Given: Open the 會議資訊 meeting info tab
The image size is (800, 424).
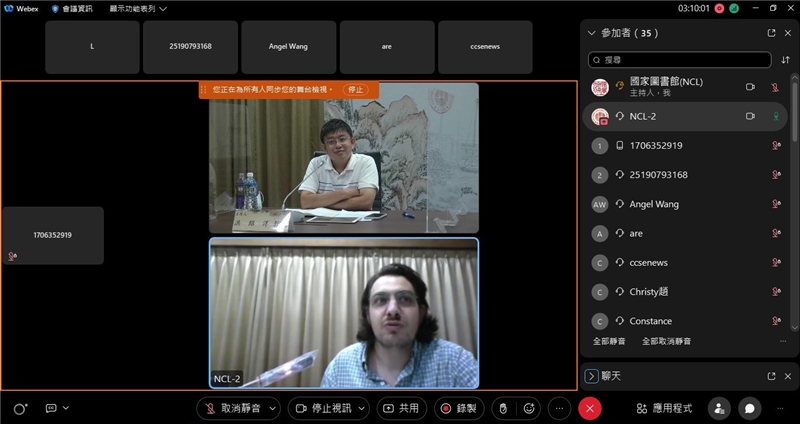Looking at the screenshot, I should pyautogui.click(x=73, y=8).
